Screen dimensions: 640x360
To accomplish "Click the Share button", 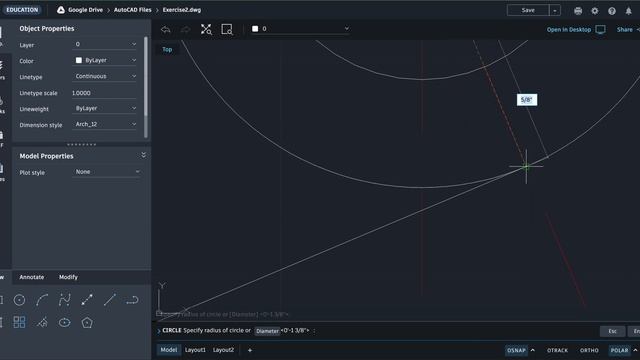I will point(624,30).
